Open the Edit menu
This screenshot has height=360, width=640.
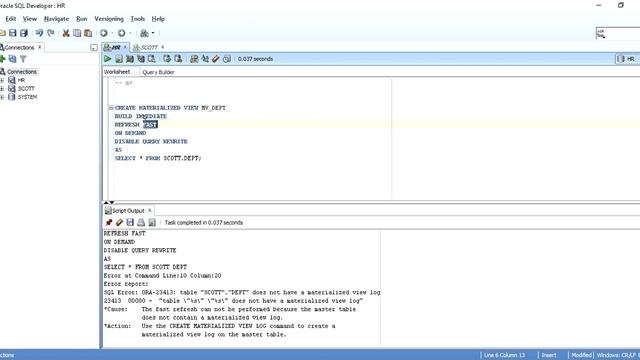pyautogui.click(x=11, y=19)
